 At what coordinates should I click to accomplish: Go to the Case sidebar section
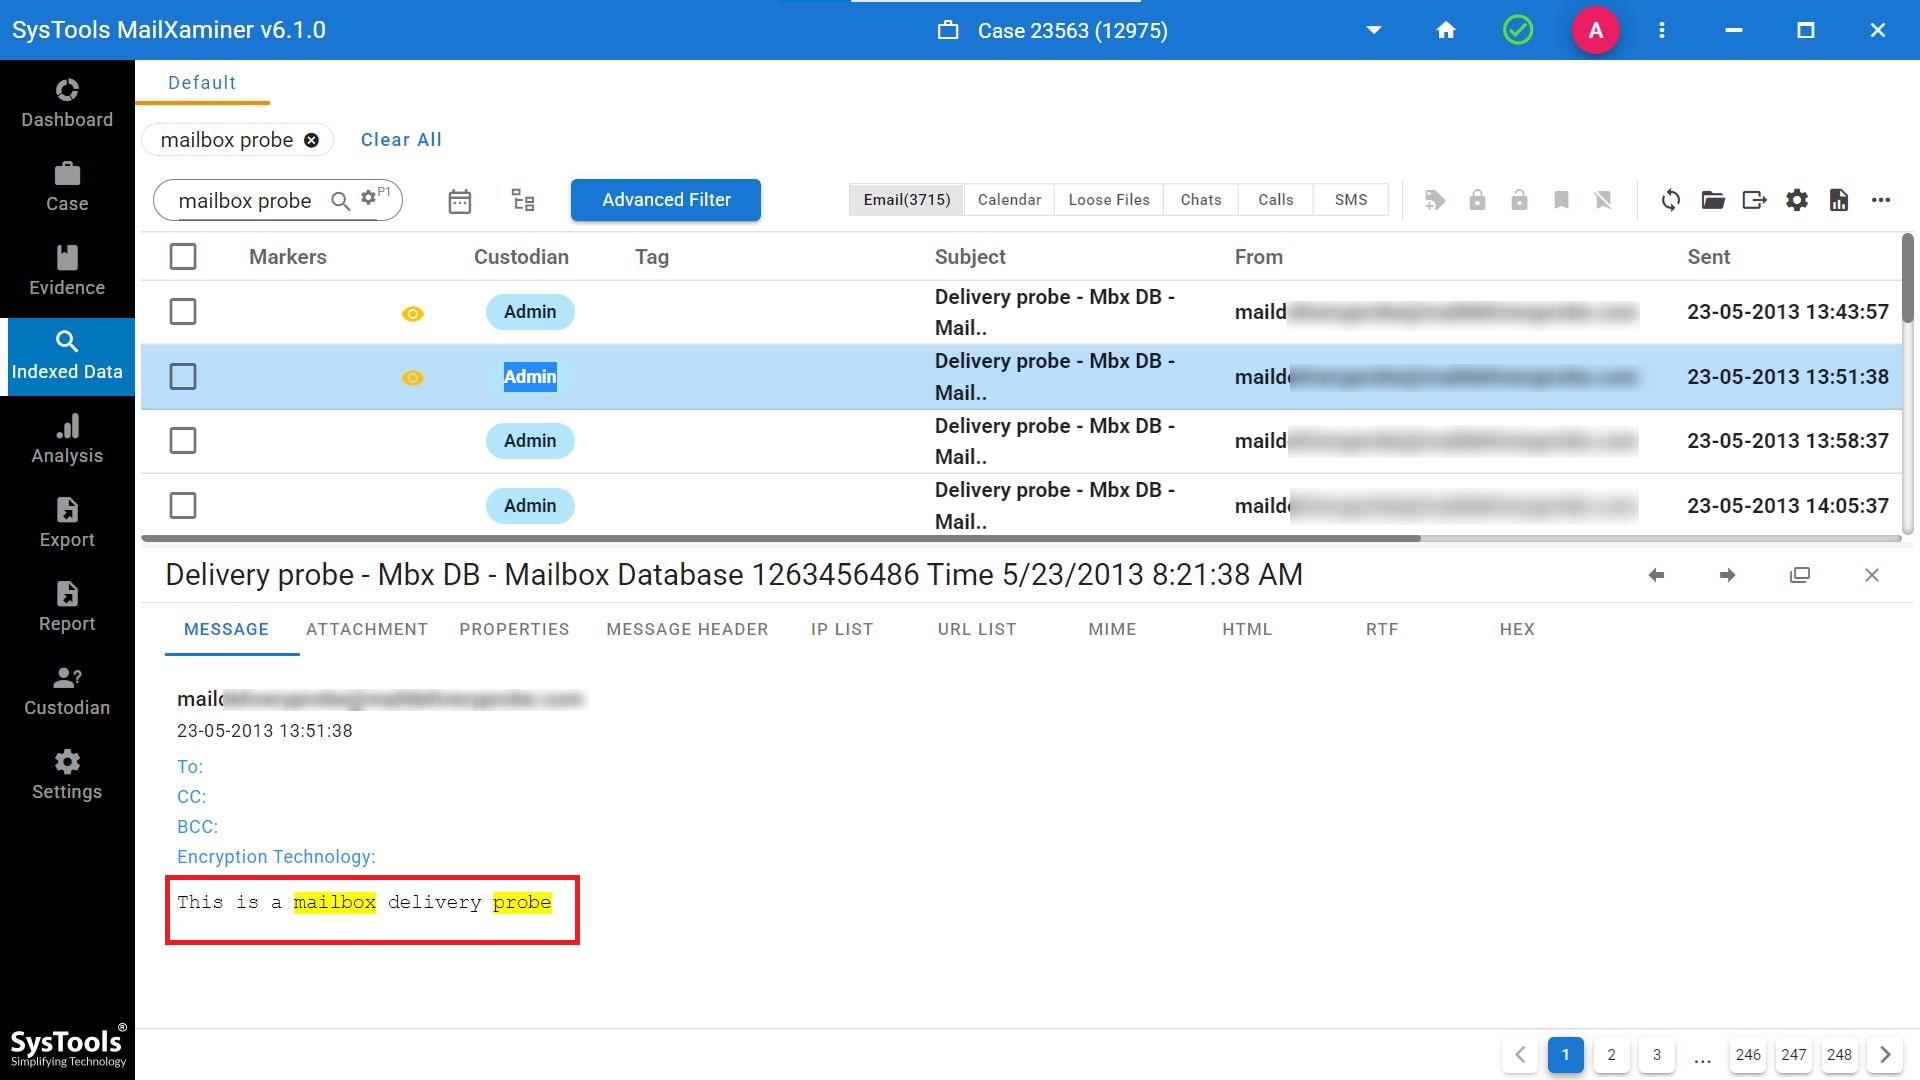[x=67, y=188]
